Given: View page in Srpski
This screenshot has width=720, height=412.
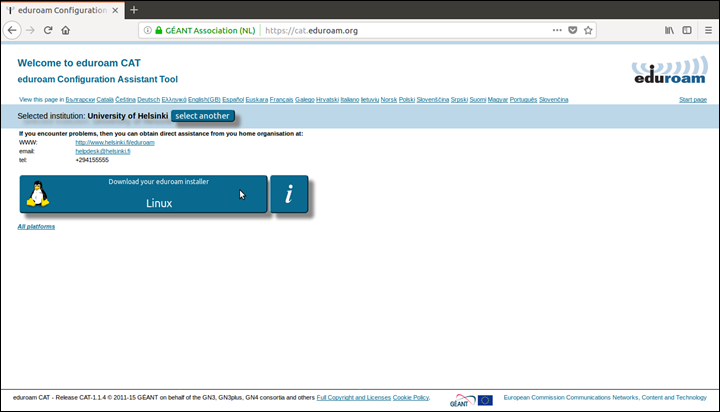Looking at the screenshot, I should pyautogui.click(x=459, y=100).
